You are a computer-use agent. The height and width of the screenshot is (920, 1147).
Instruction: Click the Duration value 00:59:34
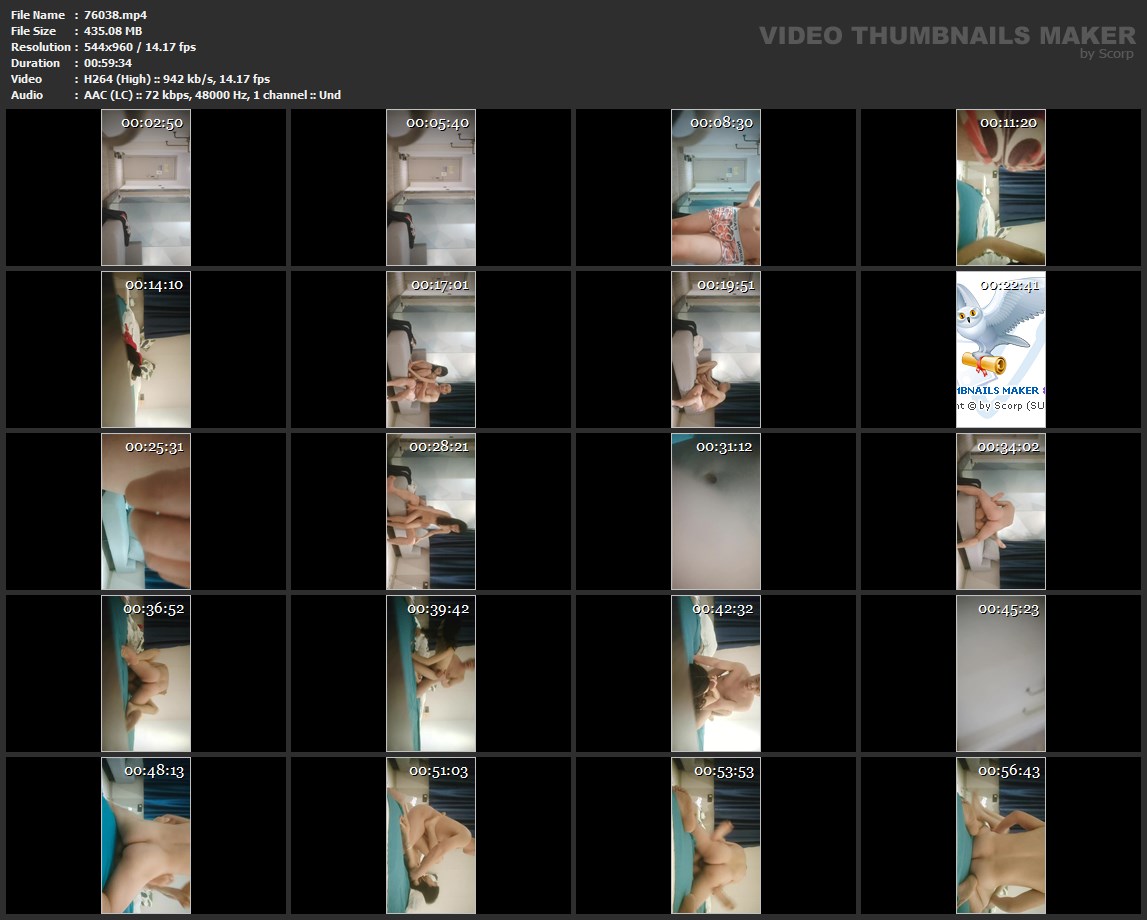pos(108,63)
